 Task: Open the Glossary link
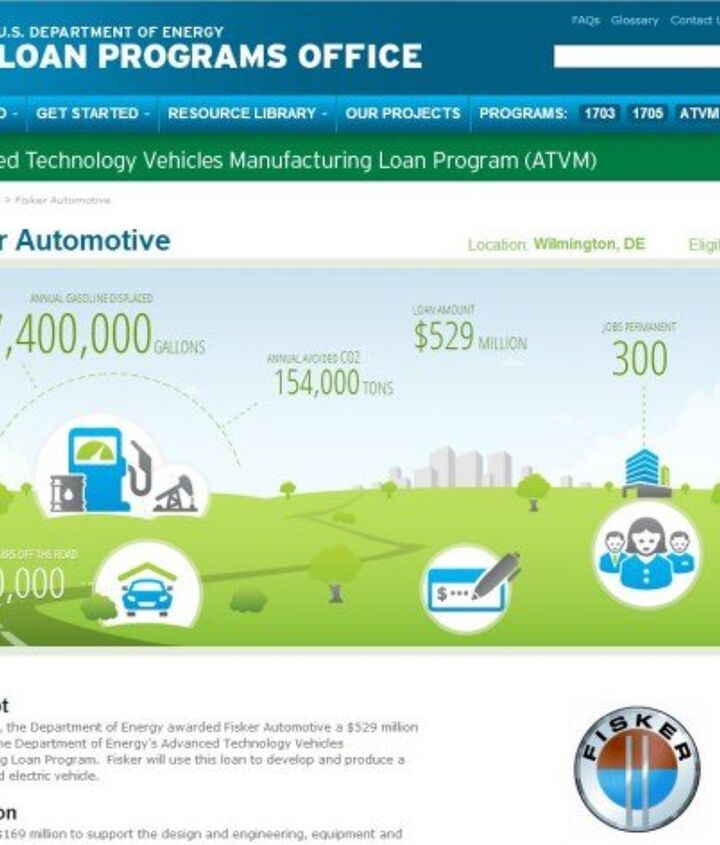[635, 20]
